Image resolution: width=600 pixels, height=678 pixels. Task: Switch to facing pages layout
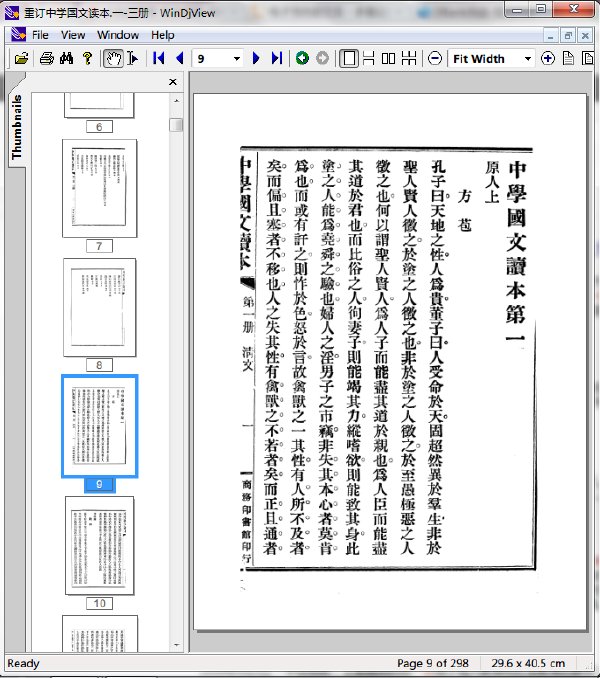click(x=389, y=58)
